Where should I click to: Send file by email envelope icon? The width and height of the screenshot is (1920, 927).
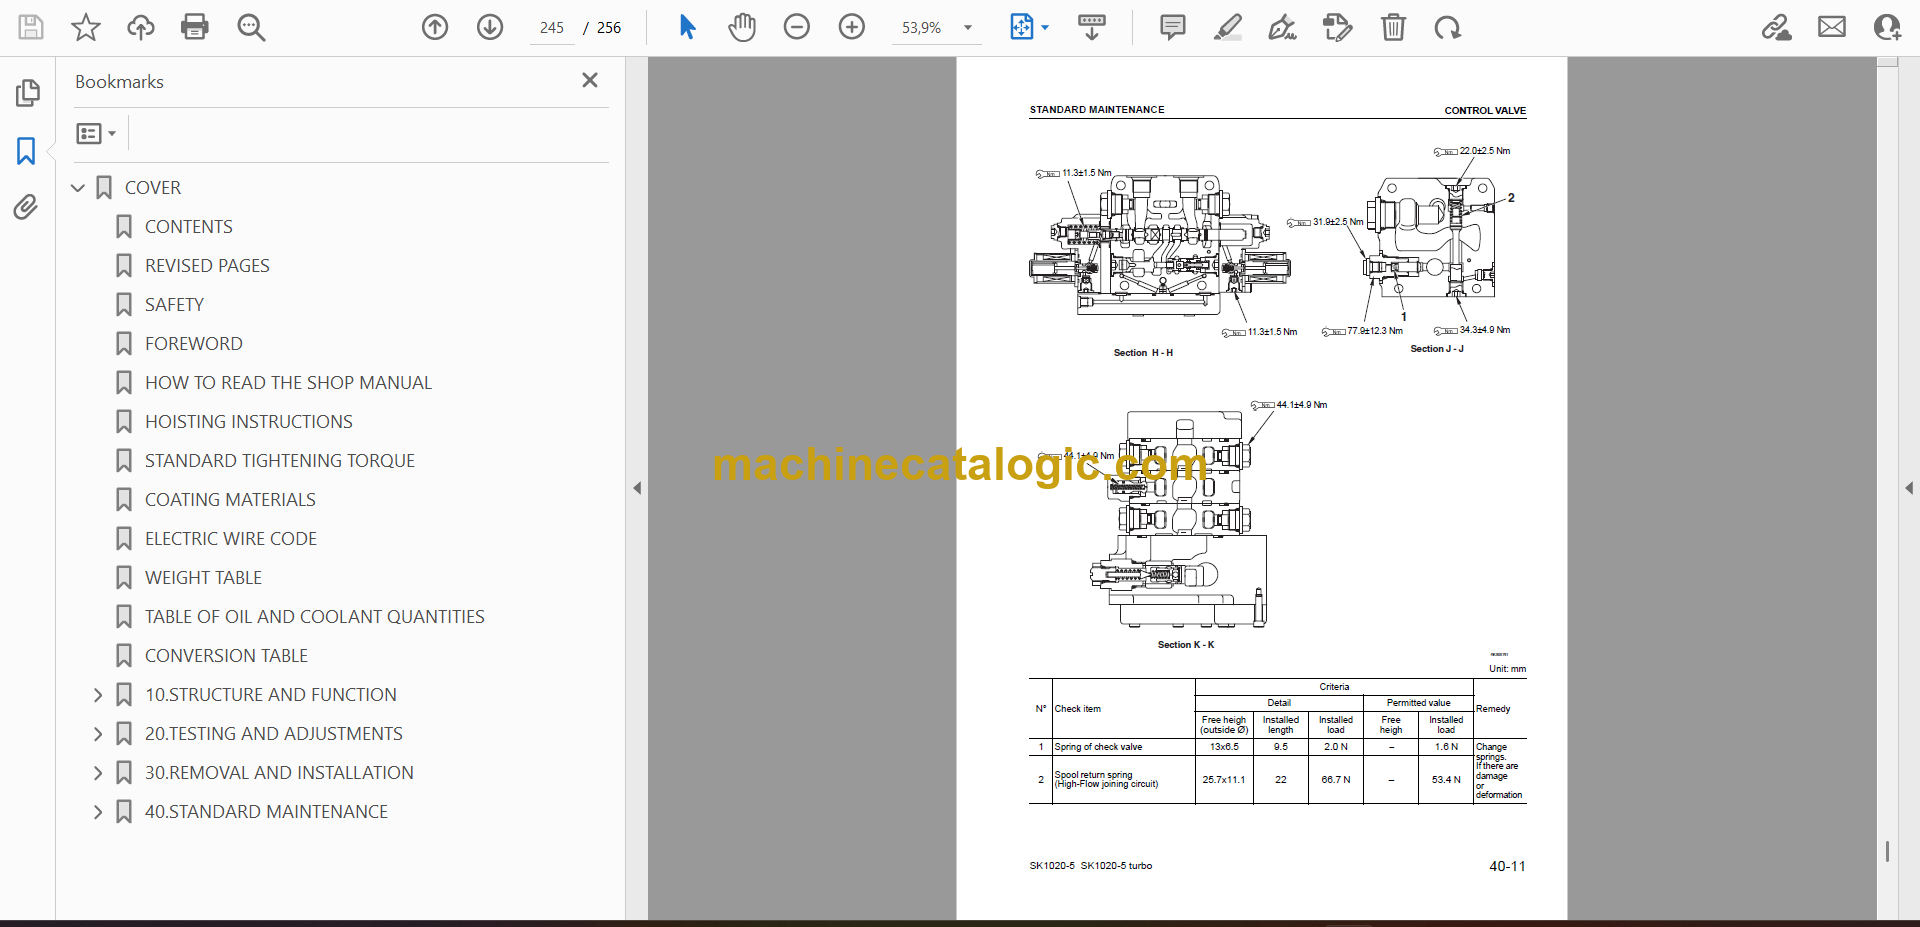(1832, 27)
